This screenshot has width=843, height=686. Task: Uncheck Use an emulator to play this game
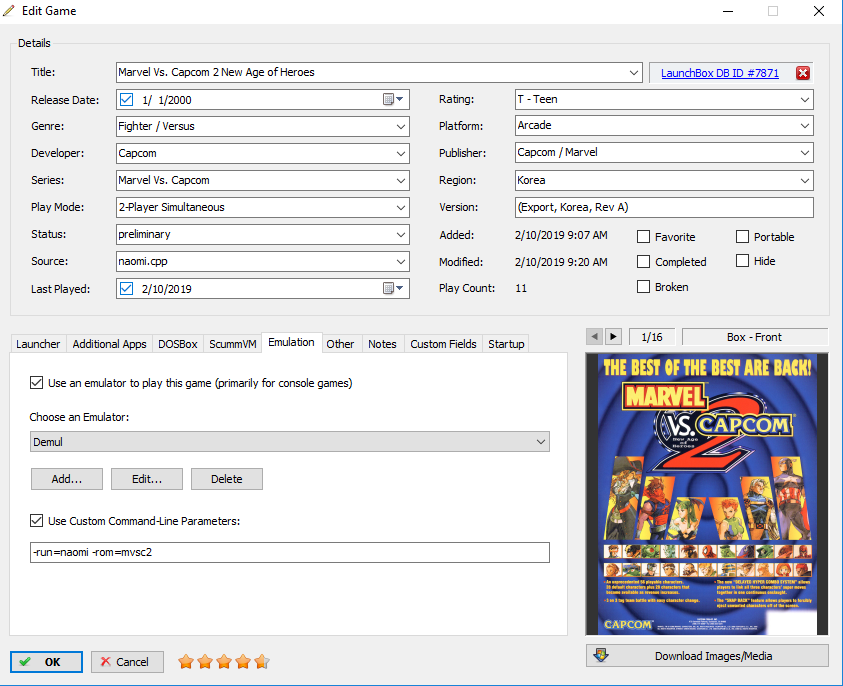click(x=37, y=383)
